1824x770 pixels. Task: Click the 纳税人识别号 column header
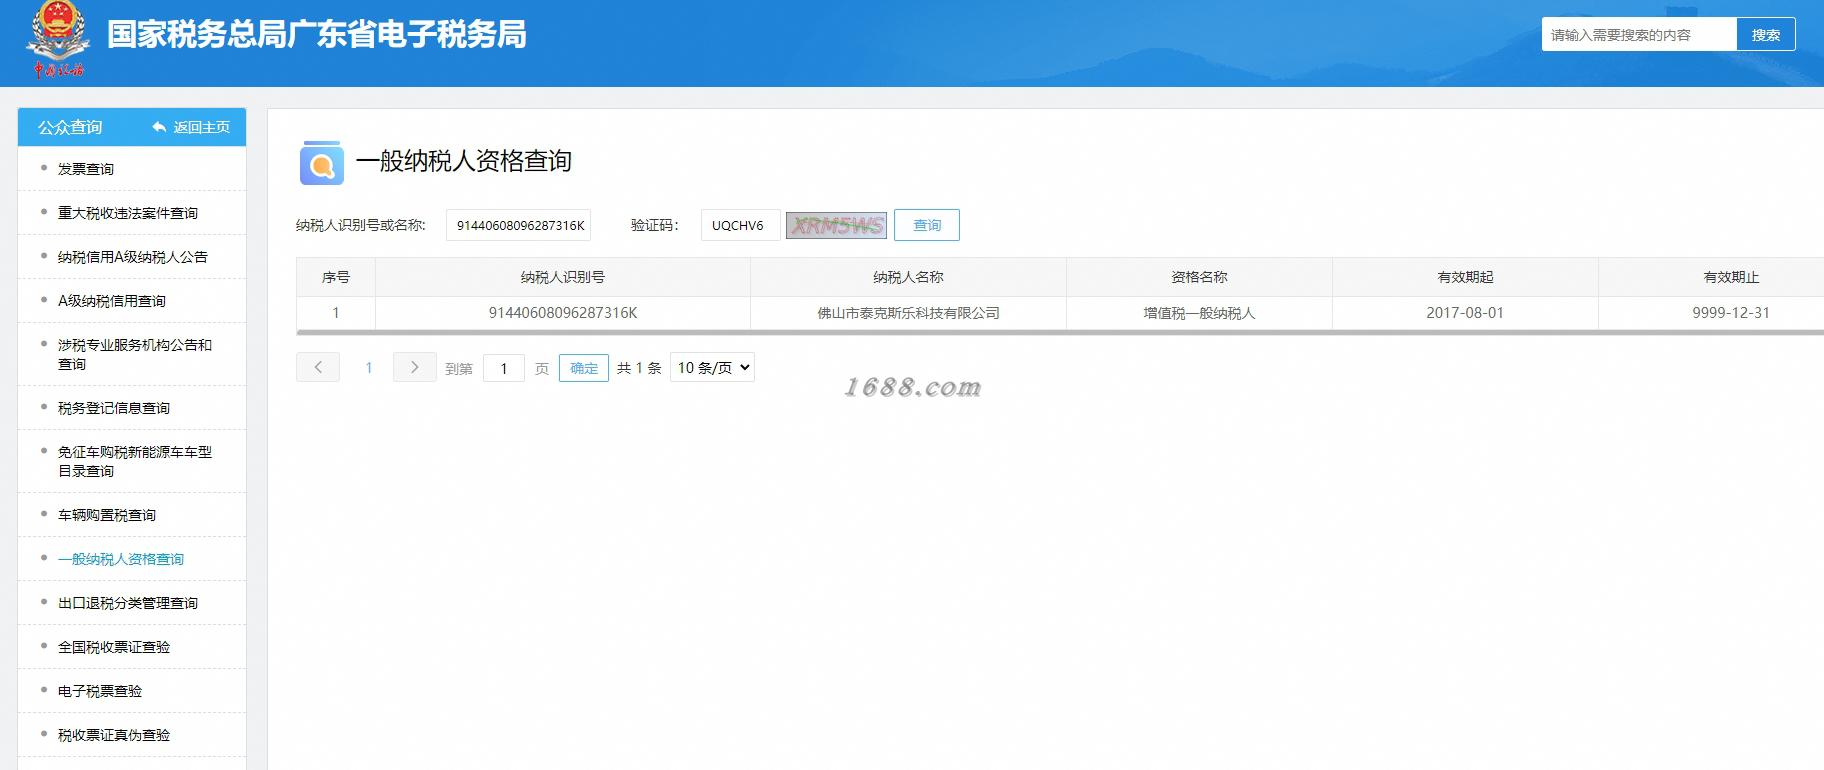[x=563, y=277]
